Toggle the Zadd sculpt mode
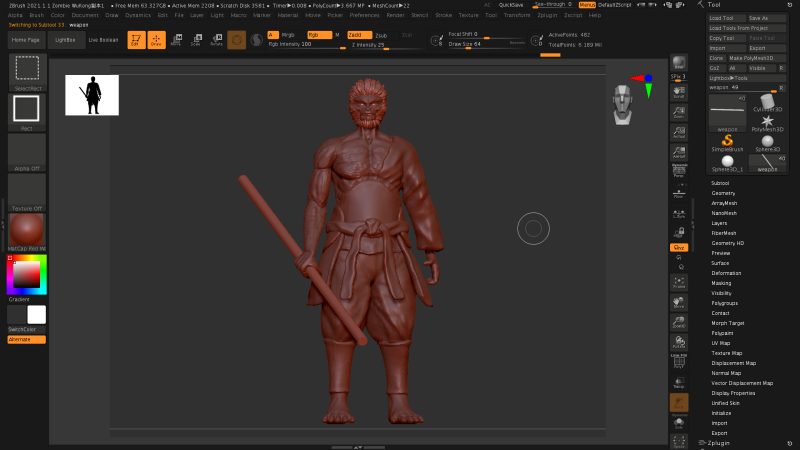Image resolution: width=800 pixels, height=450 pixels. click(357, 34)
